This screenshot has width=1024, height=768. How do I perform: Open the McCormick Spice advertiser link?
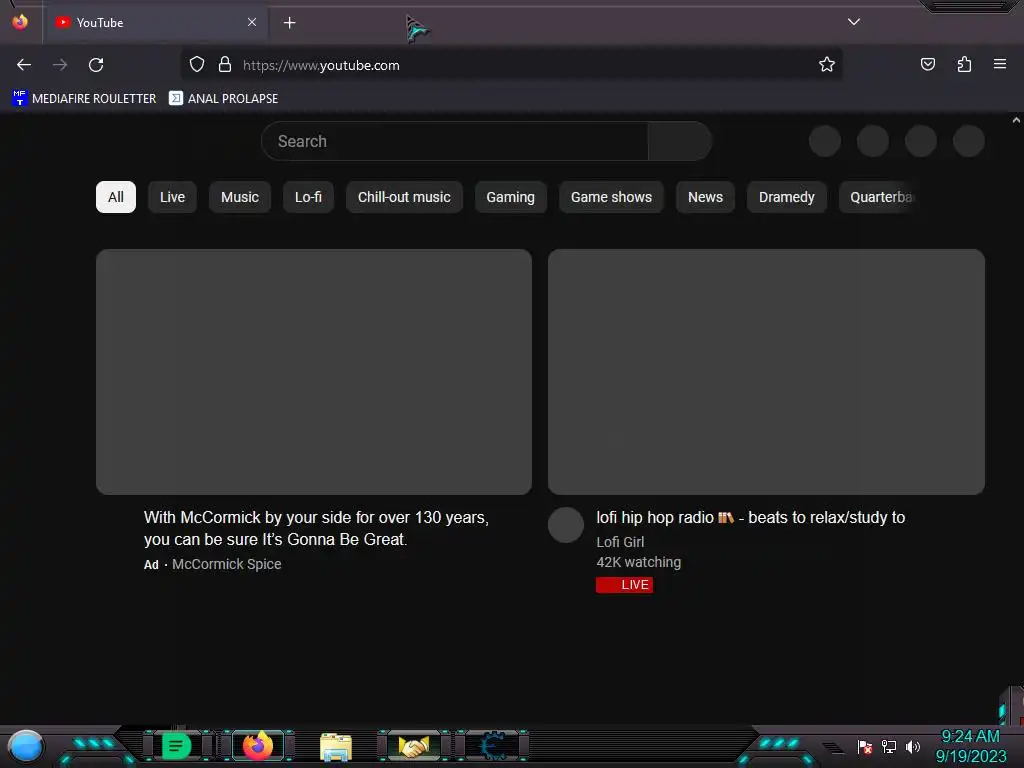[227, 564]
